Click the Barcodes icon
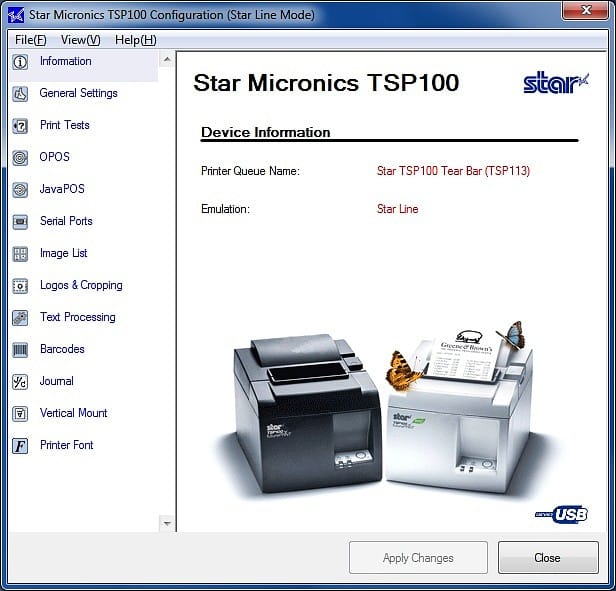Viewport: 616px width, 591px height. [x=20, y=350]
